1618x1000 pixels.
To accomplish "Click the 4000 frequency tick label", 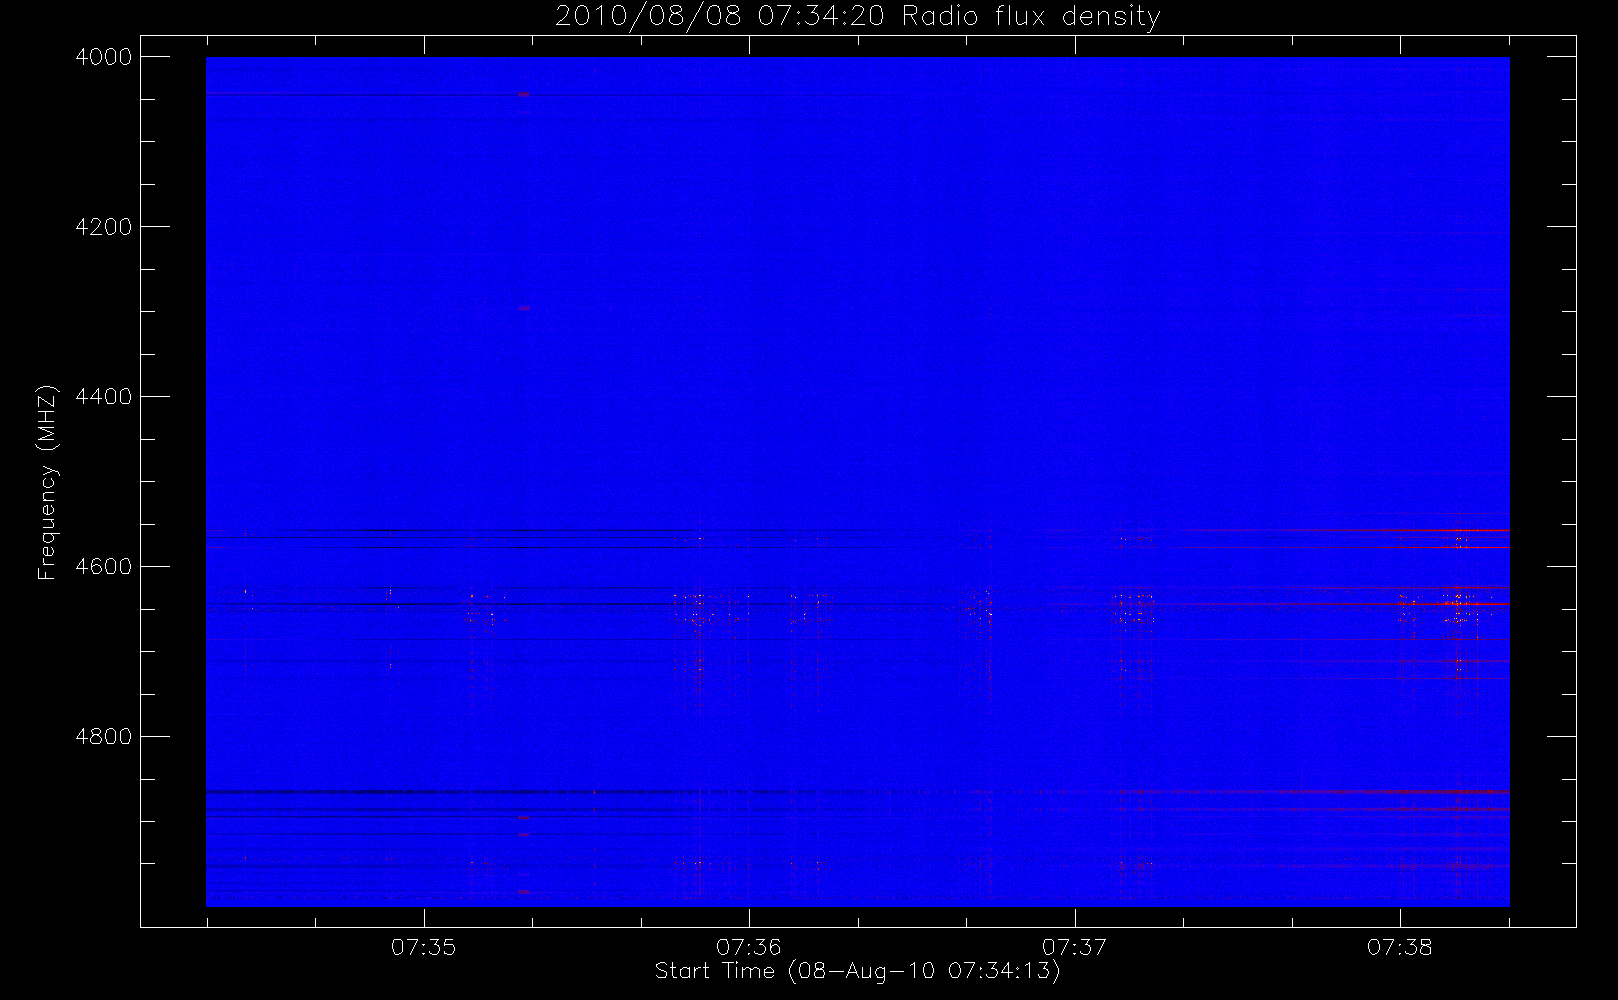I will pos(104,57).
